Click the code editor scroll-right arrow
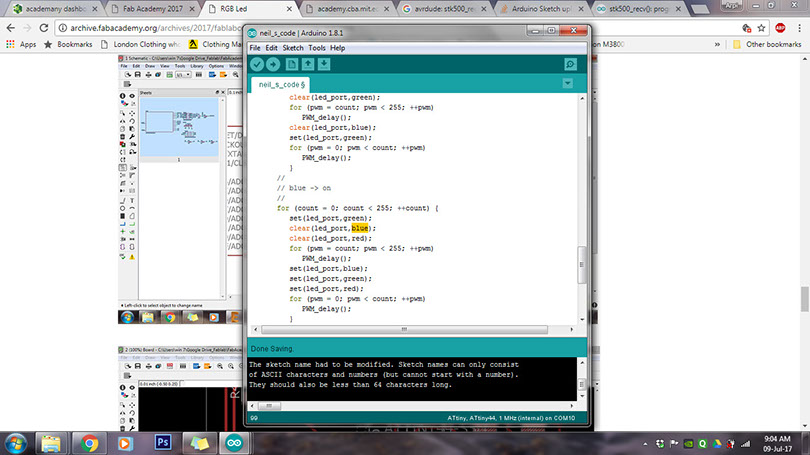Screen dimensions: 810x455 point(571,330)
